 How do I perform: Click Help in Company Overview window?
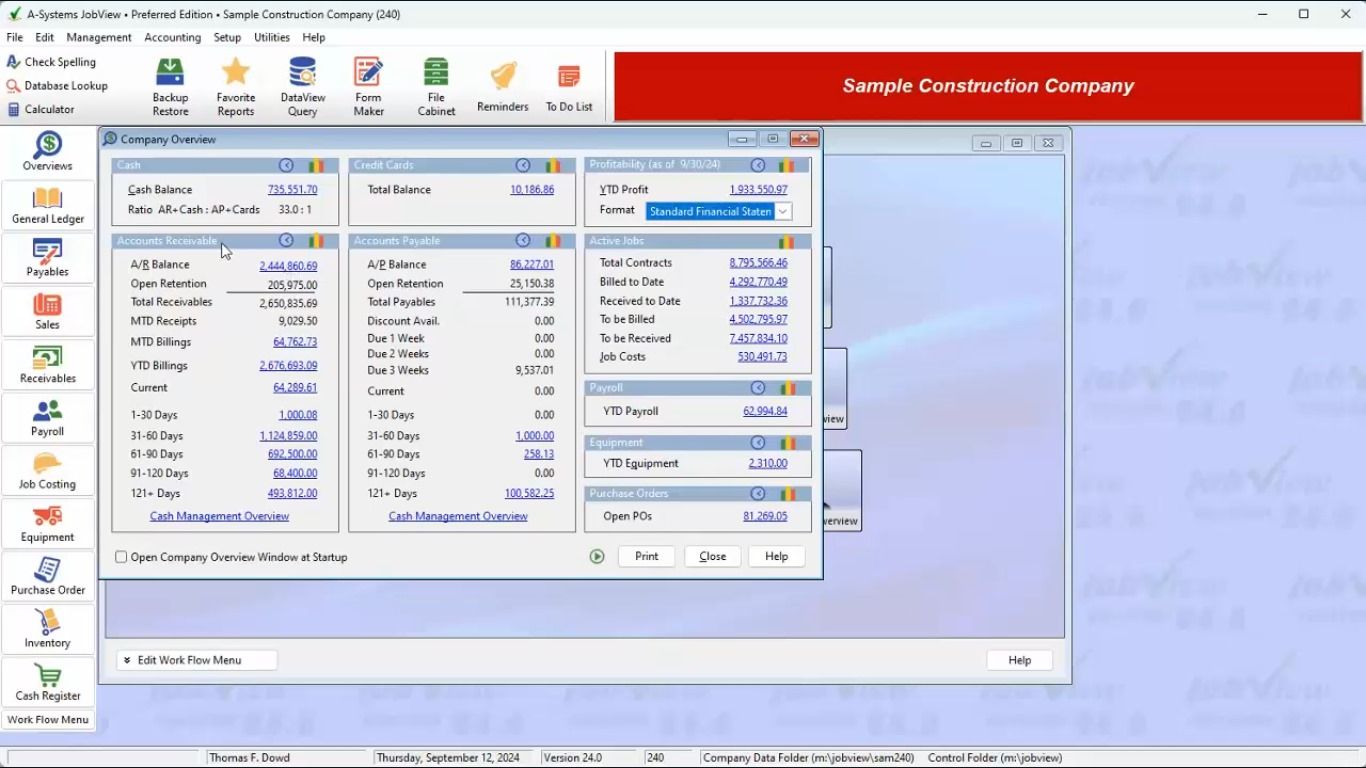[777, 557]
